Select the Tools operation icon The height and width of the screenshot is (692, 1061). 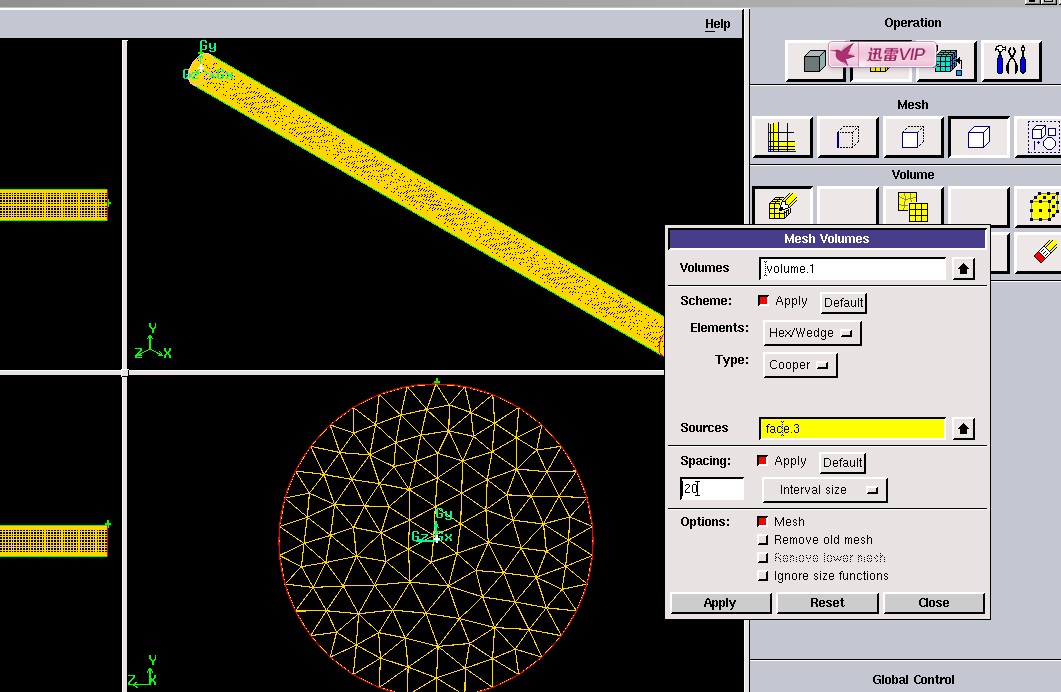(x=1011, y=61)
